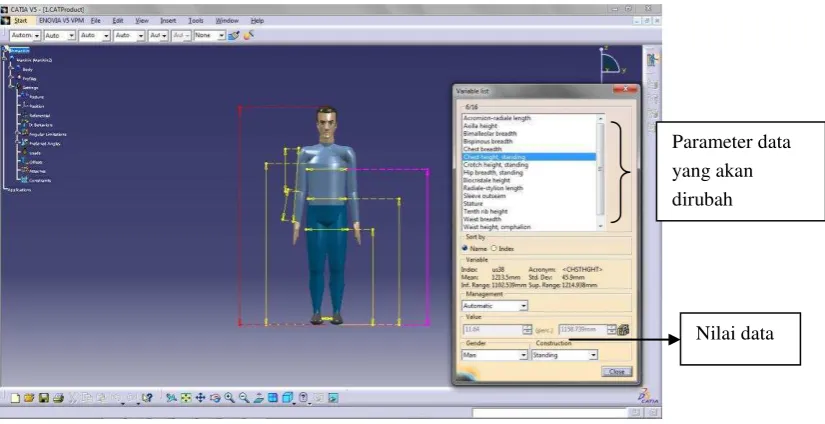The height and width of the screenshot is (424, 825).
Task: Click the Multi-view windows icon
Action: (273, 398)
